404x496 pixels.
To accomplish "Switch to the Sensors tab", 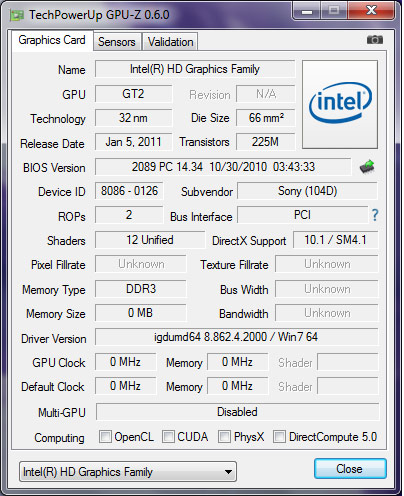I will (117, 42).
